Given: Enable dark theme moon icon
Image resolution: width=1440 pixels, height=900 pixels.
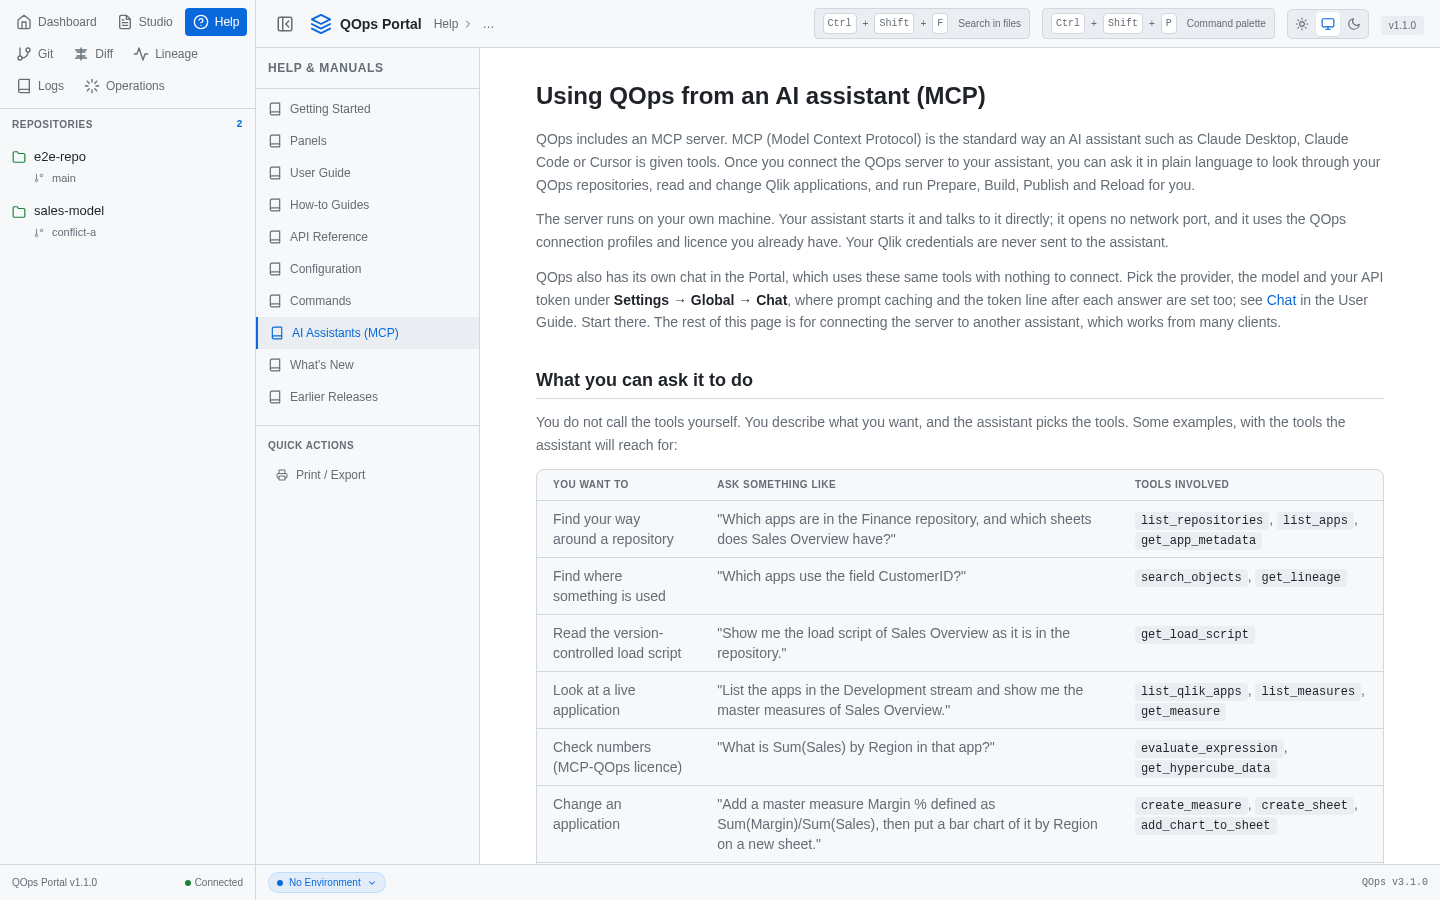Looking at the screenshot, I should coord(1354,24).
